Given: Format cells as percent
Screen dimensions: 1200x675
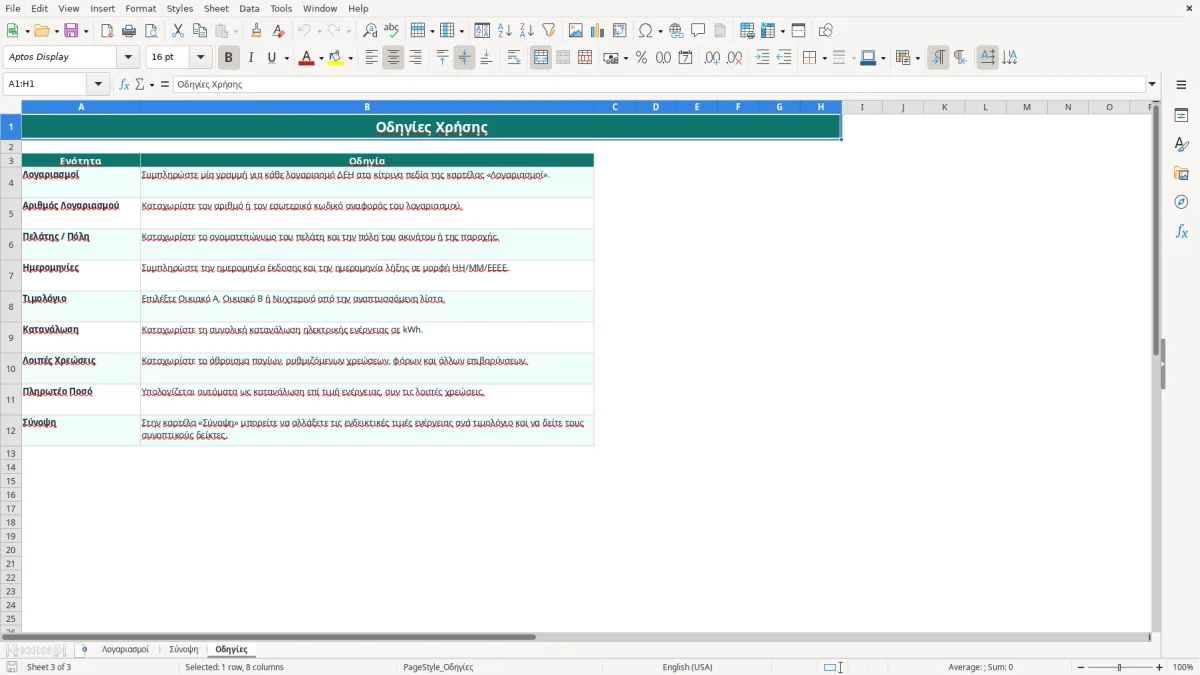Looking at the screenshot, I should (642, 58).
